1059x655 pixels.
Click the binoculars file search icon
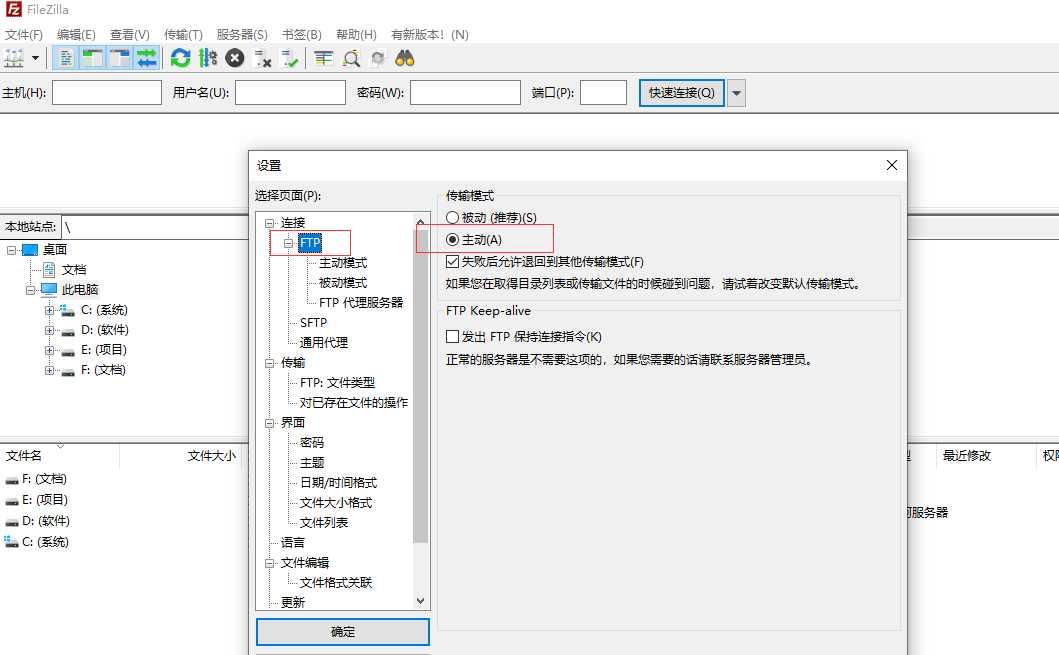(x=405, y=59)
